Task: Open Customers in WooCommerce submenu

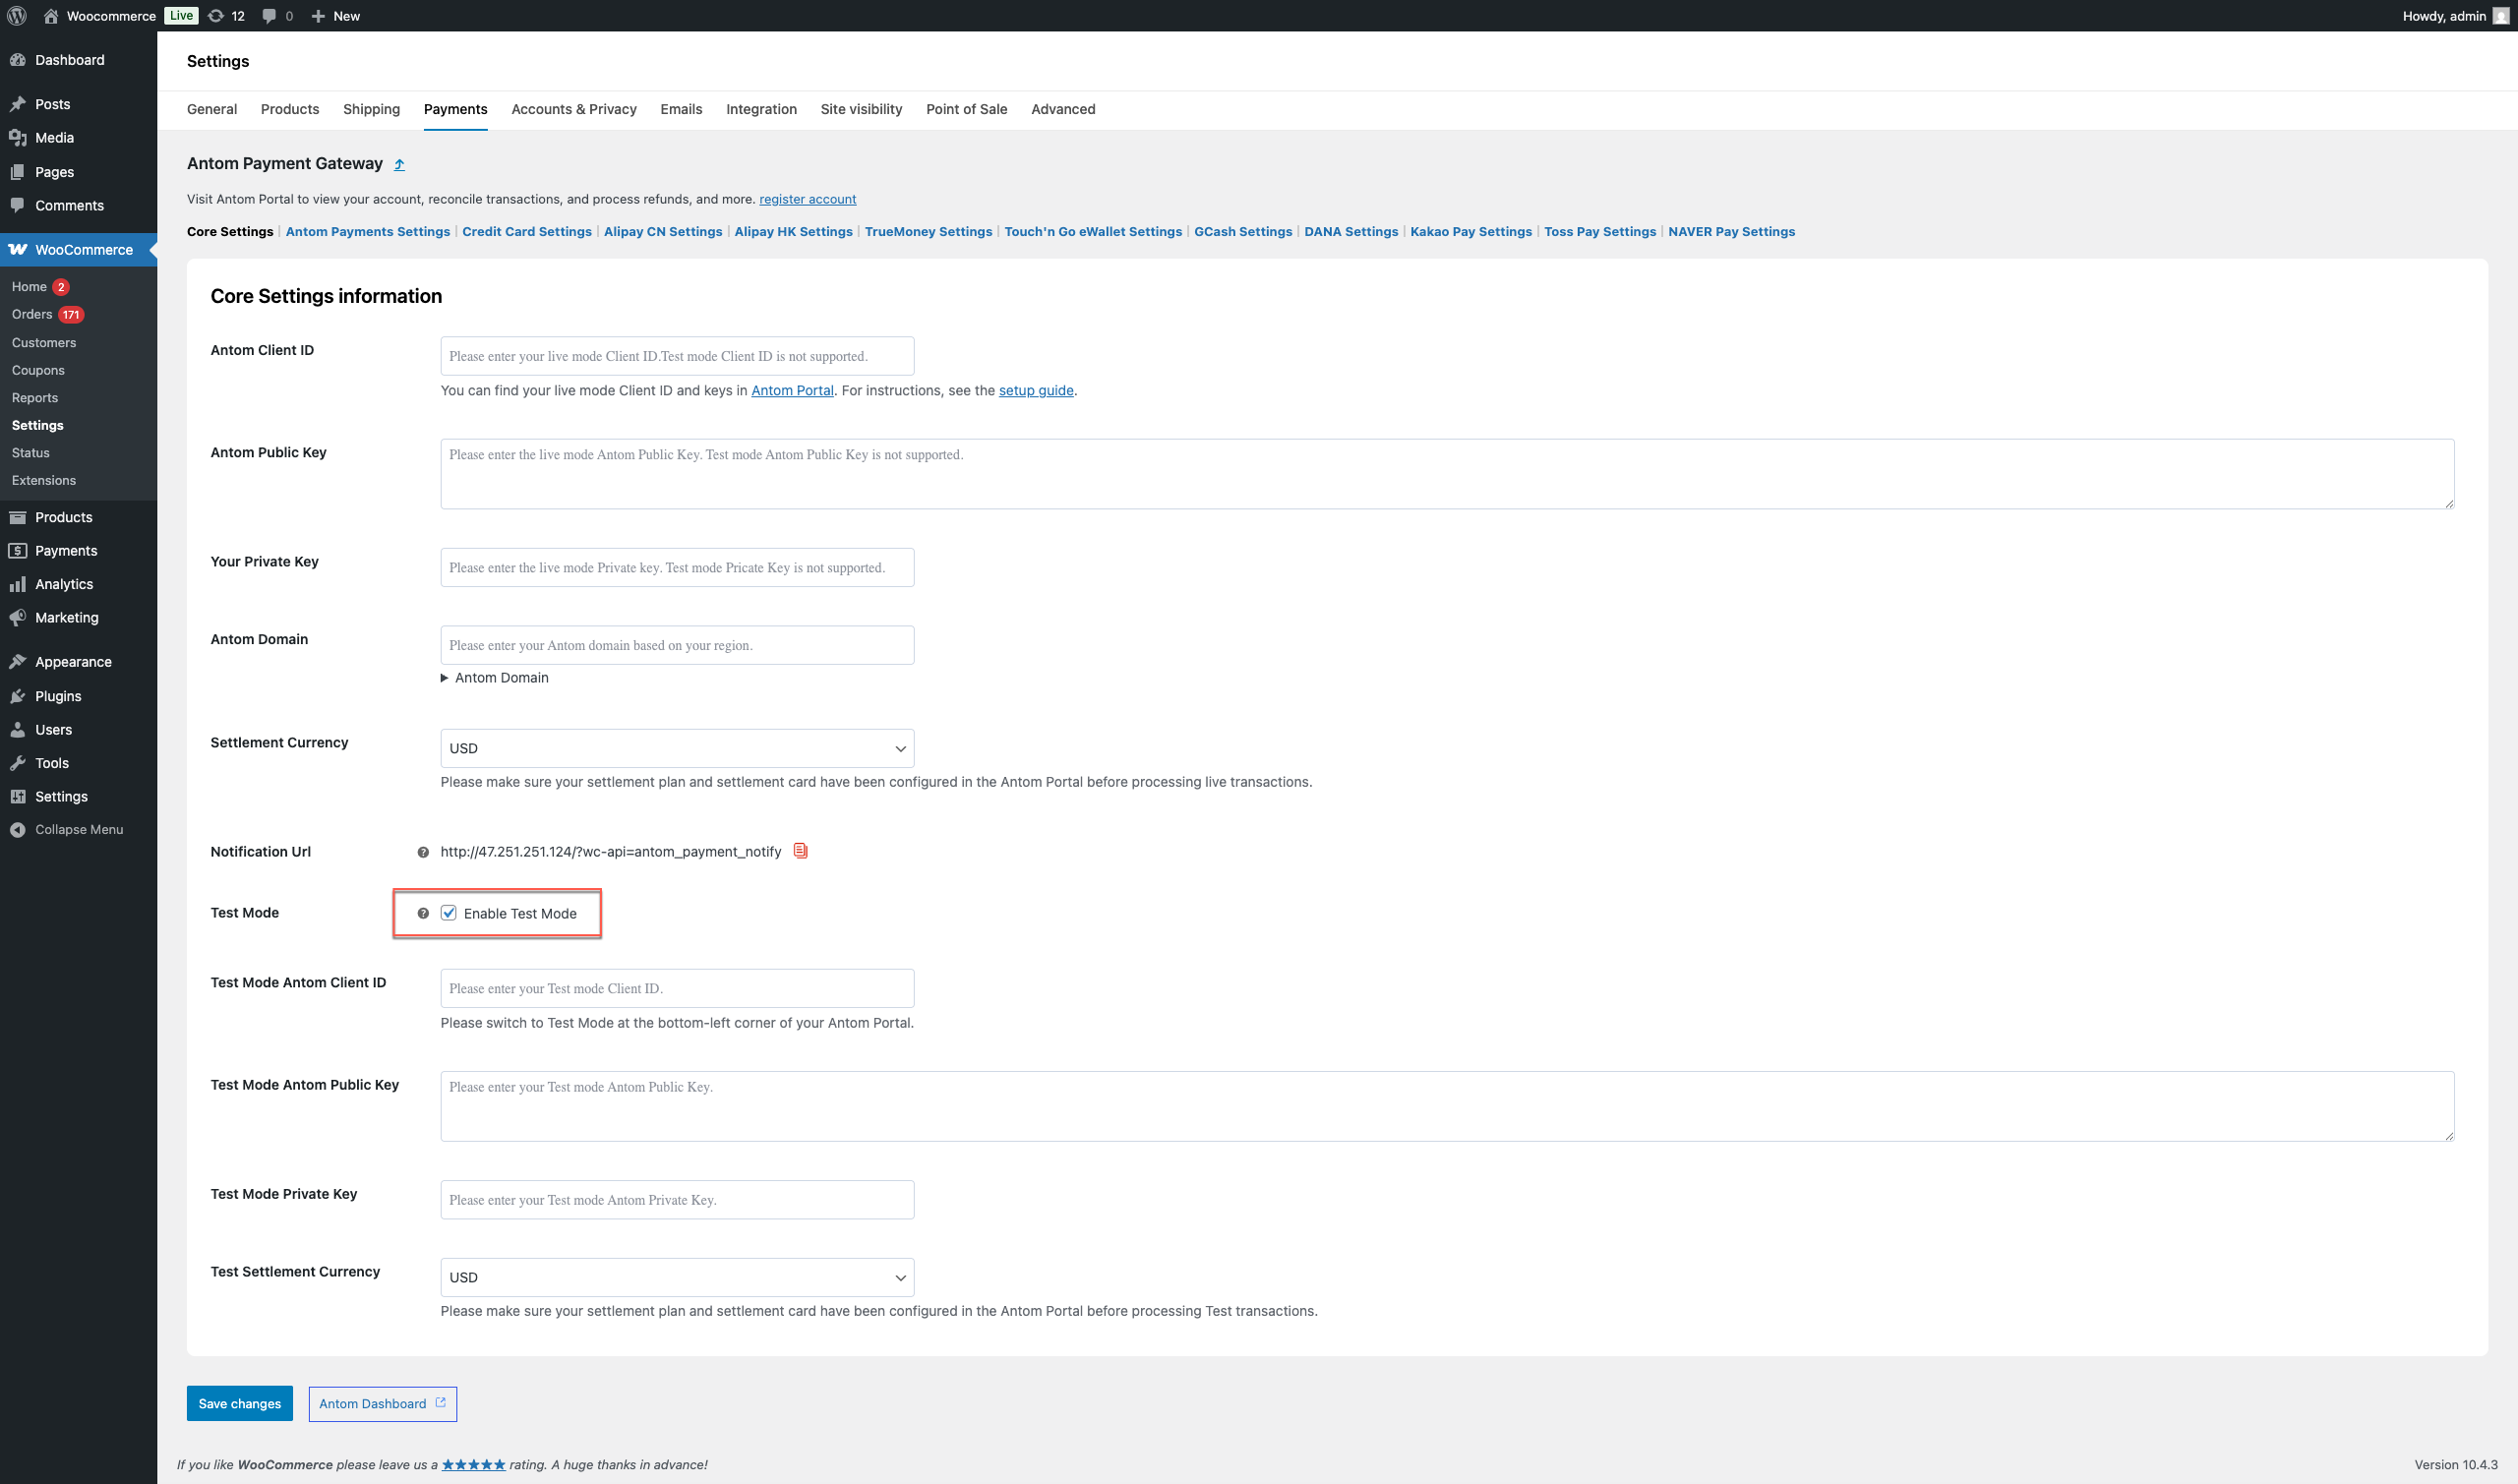Action: tap(44, 342)
